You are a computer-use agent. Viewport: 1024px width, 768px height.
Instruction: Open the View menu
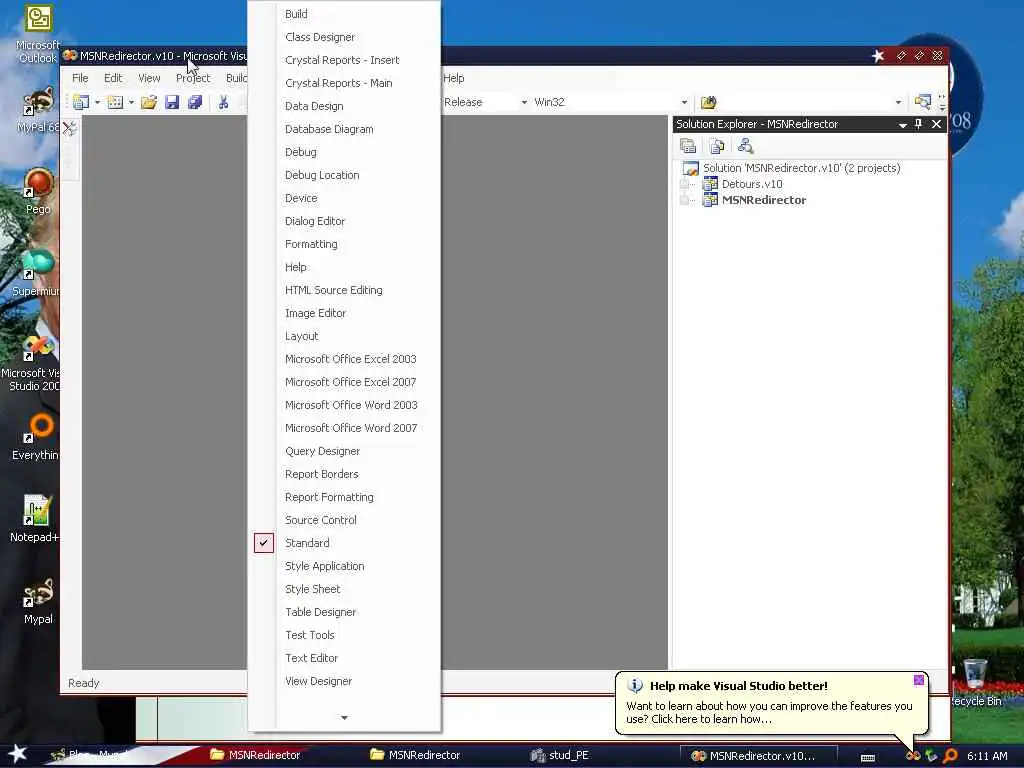pos(149,78)
